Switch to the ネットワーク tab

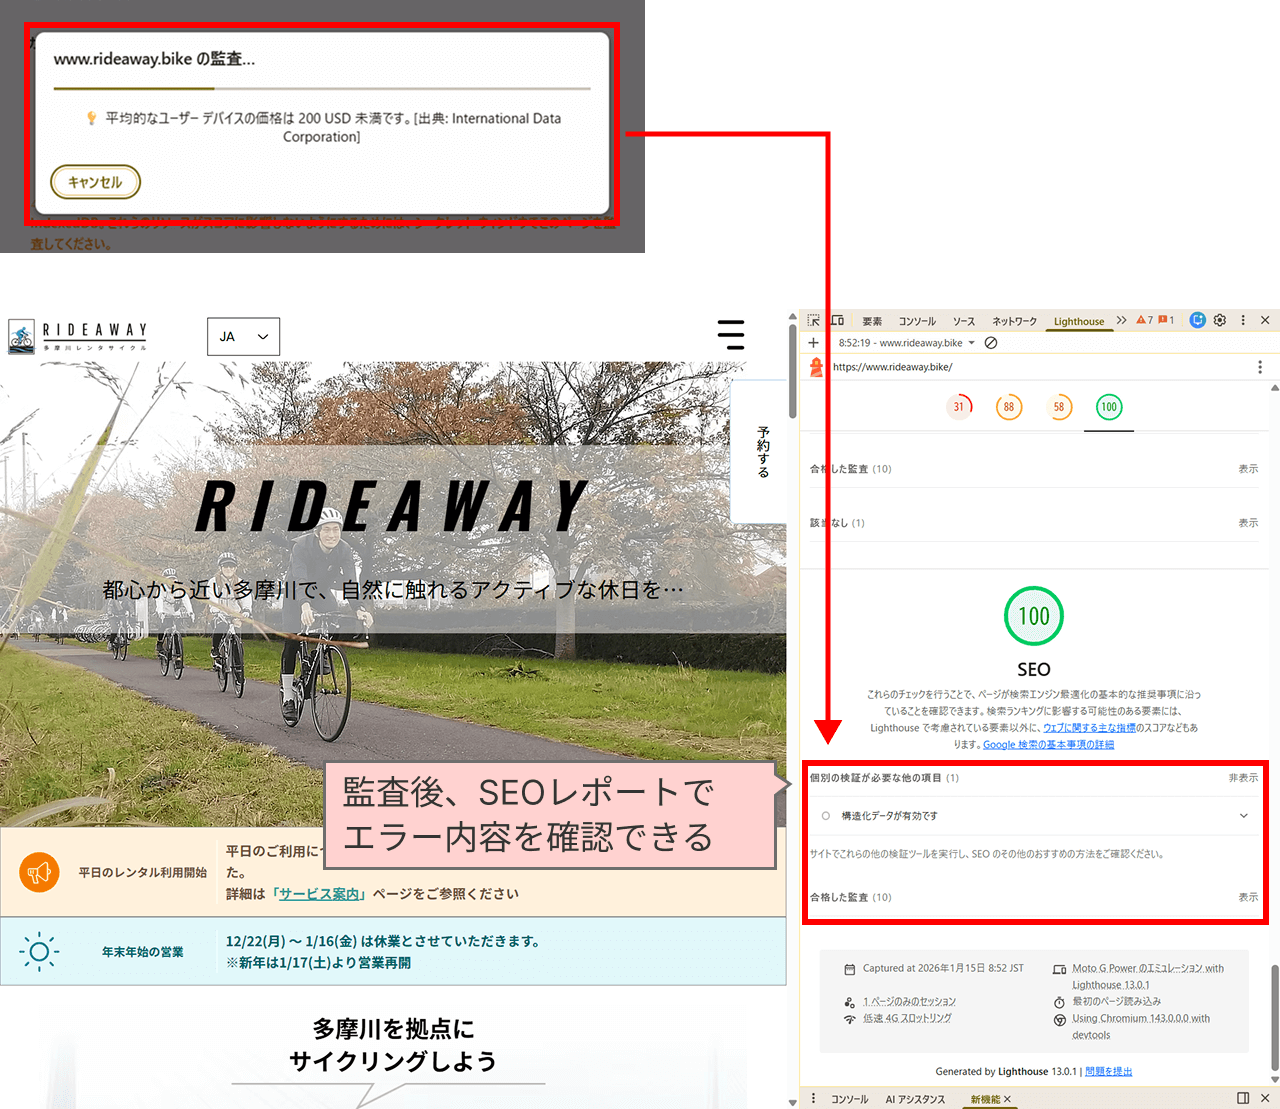click(x=1014, y=321)
